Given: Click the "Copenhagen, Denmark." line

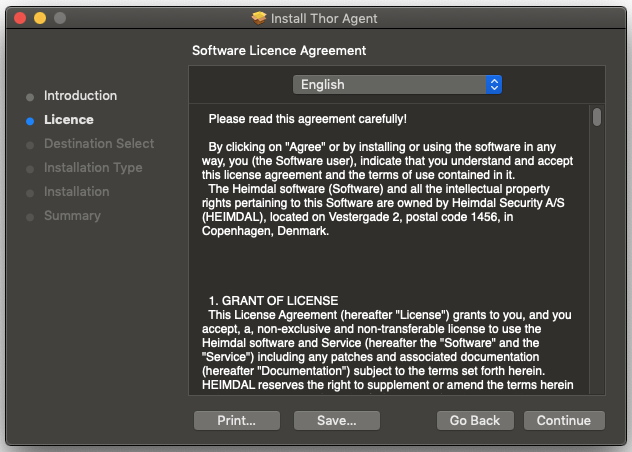Looking at the screenshot, I should [x=265, y=231].
